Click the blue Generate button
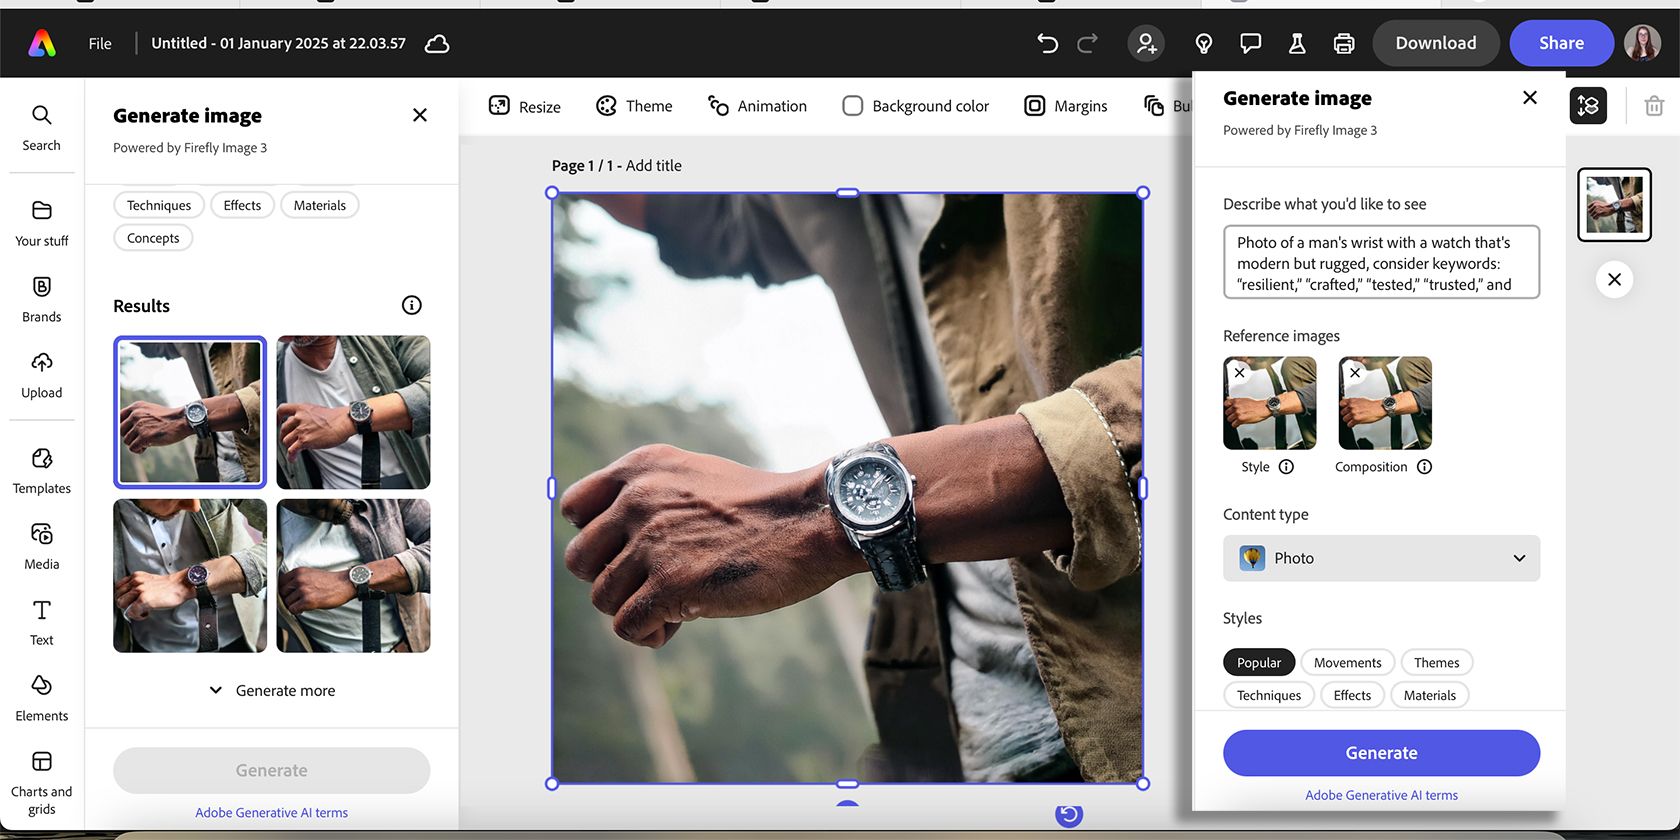Viewport: 1680px width, 840px height. click(1380, 753)
